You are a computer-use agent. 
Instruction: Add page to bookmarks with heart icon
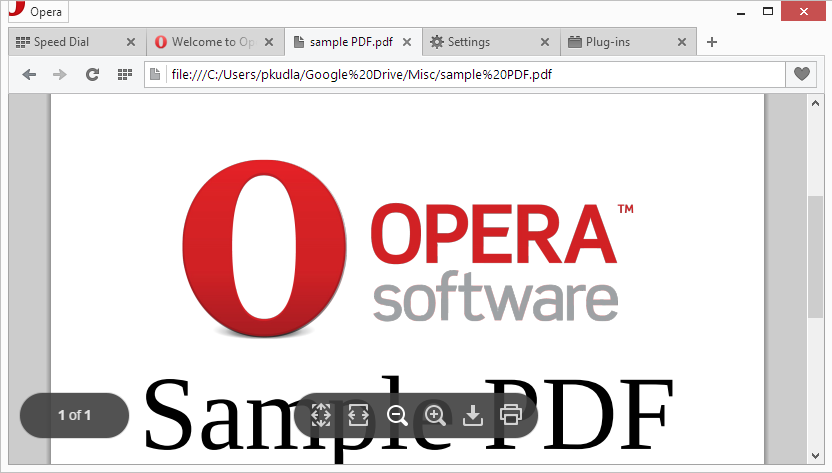pos(801,74)
